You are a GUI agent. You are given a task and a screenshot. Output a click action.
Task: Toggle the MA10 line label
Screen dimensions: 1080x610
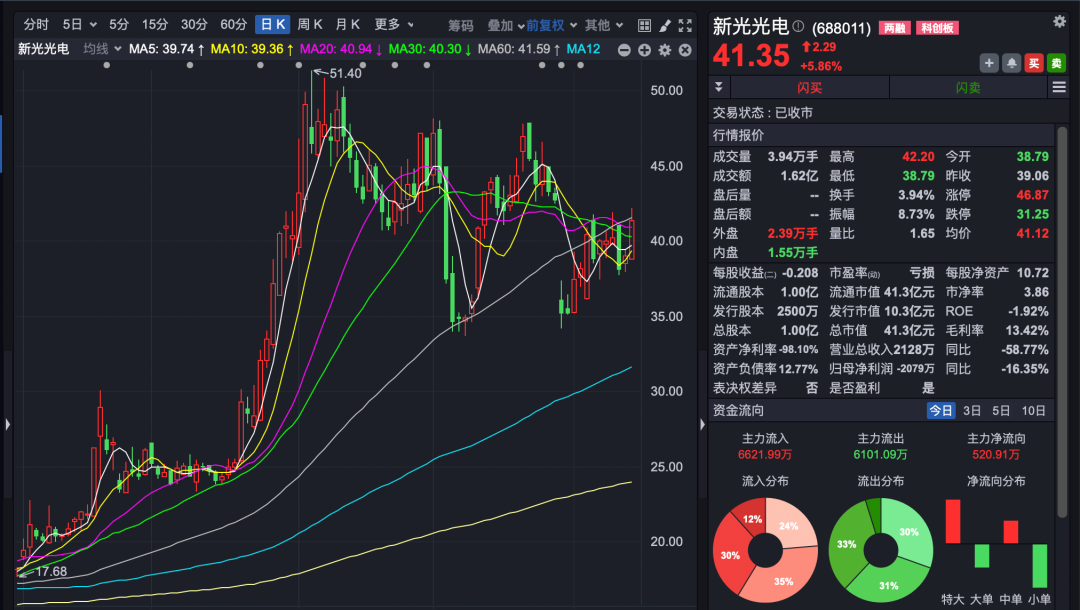tap(252, 49)
